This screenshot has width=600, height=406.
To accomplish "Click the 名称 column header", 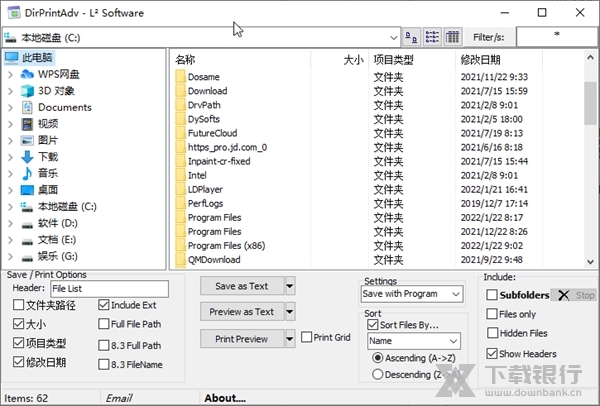I will point(186,60).
